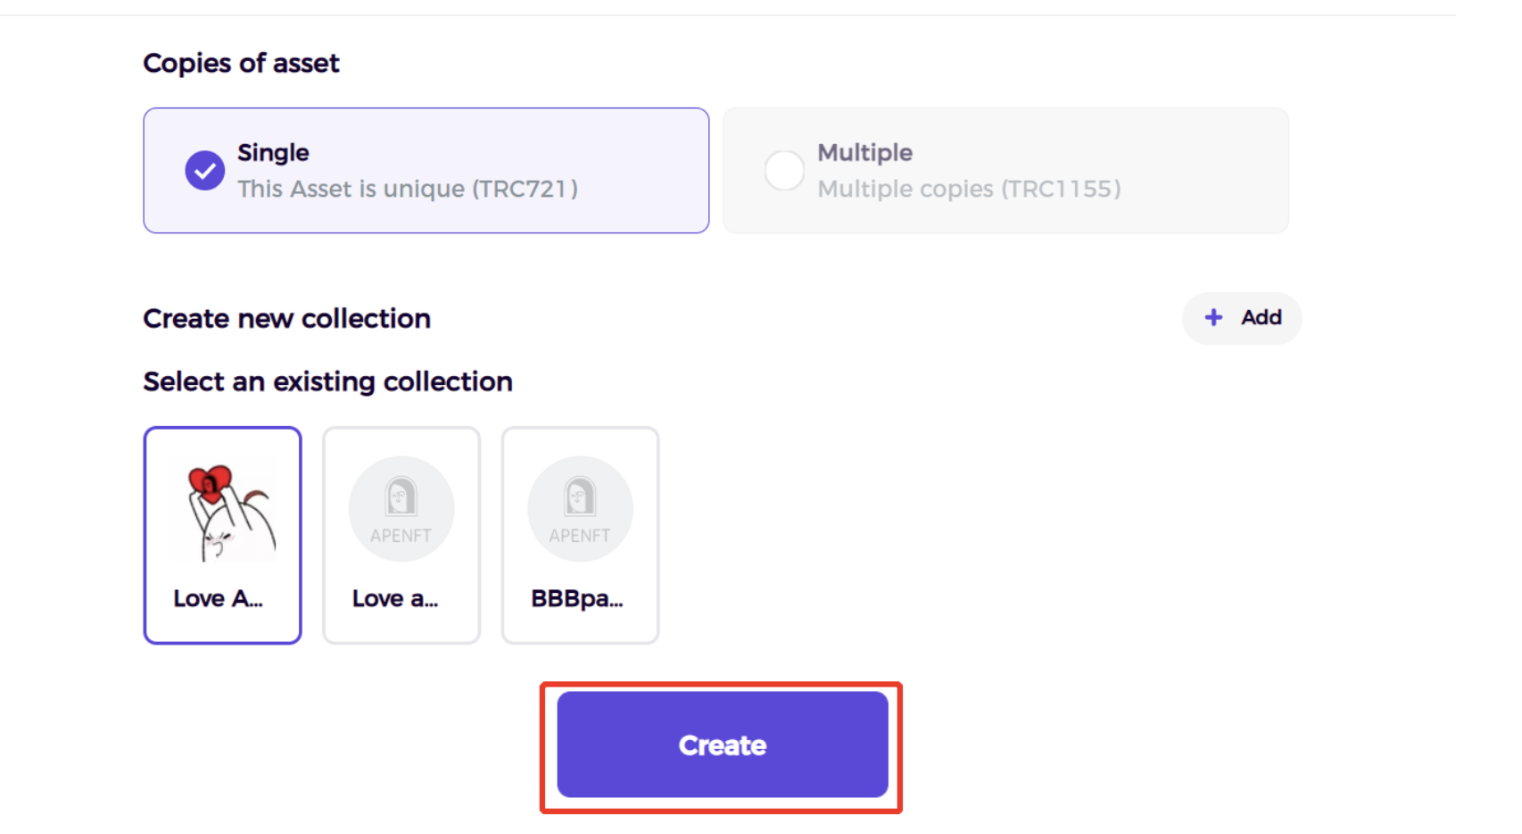1522x834 pixels.
Task: Click the 'Multiple' option title
Action: pos(865,153)
